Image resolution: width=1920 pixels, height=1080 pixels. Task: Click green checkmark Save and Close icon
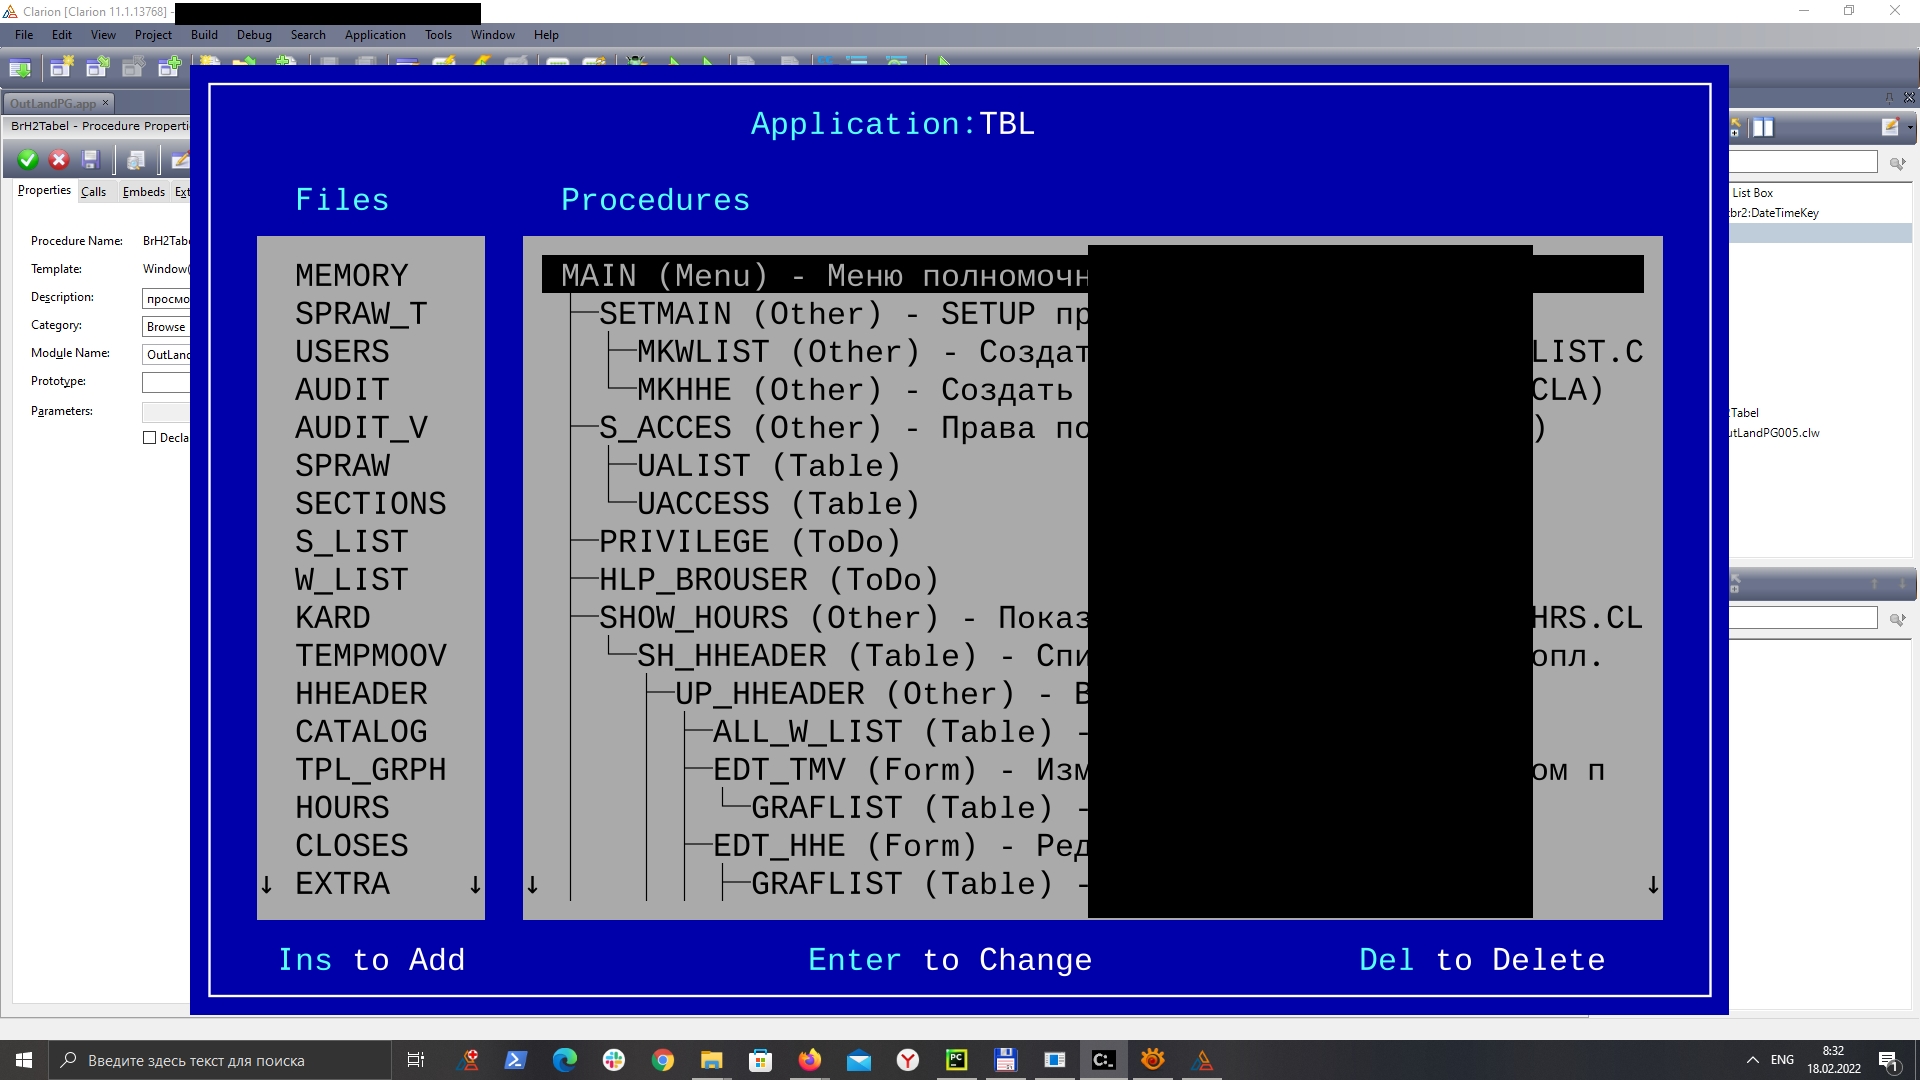click(28, 160)
